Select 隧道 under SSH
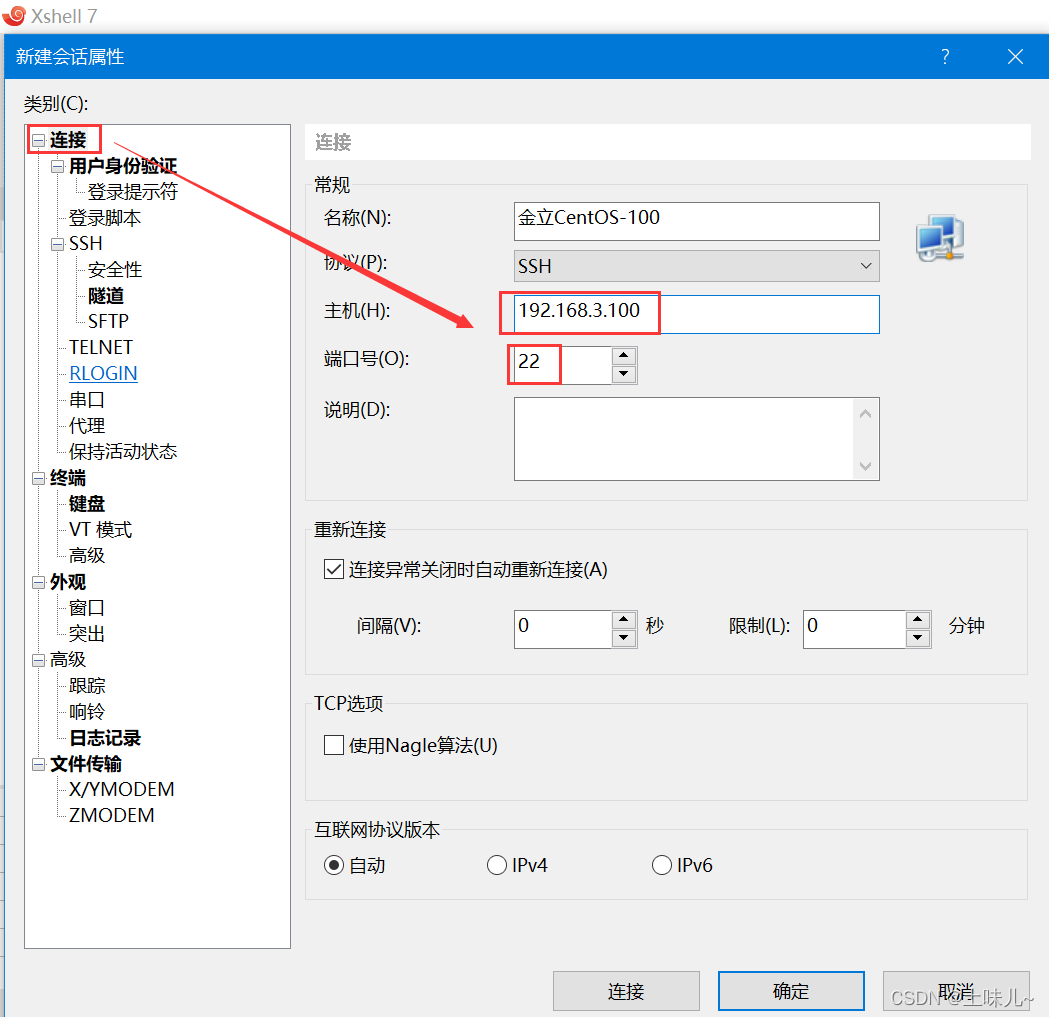1049x1017 pixels. coord(106,296)
